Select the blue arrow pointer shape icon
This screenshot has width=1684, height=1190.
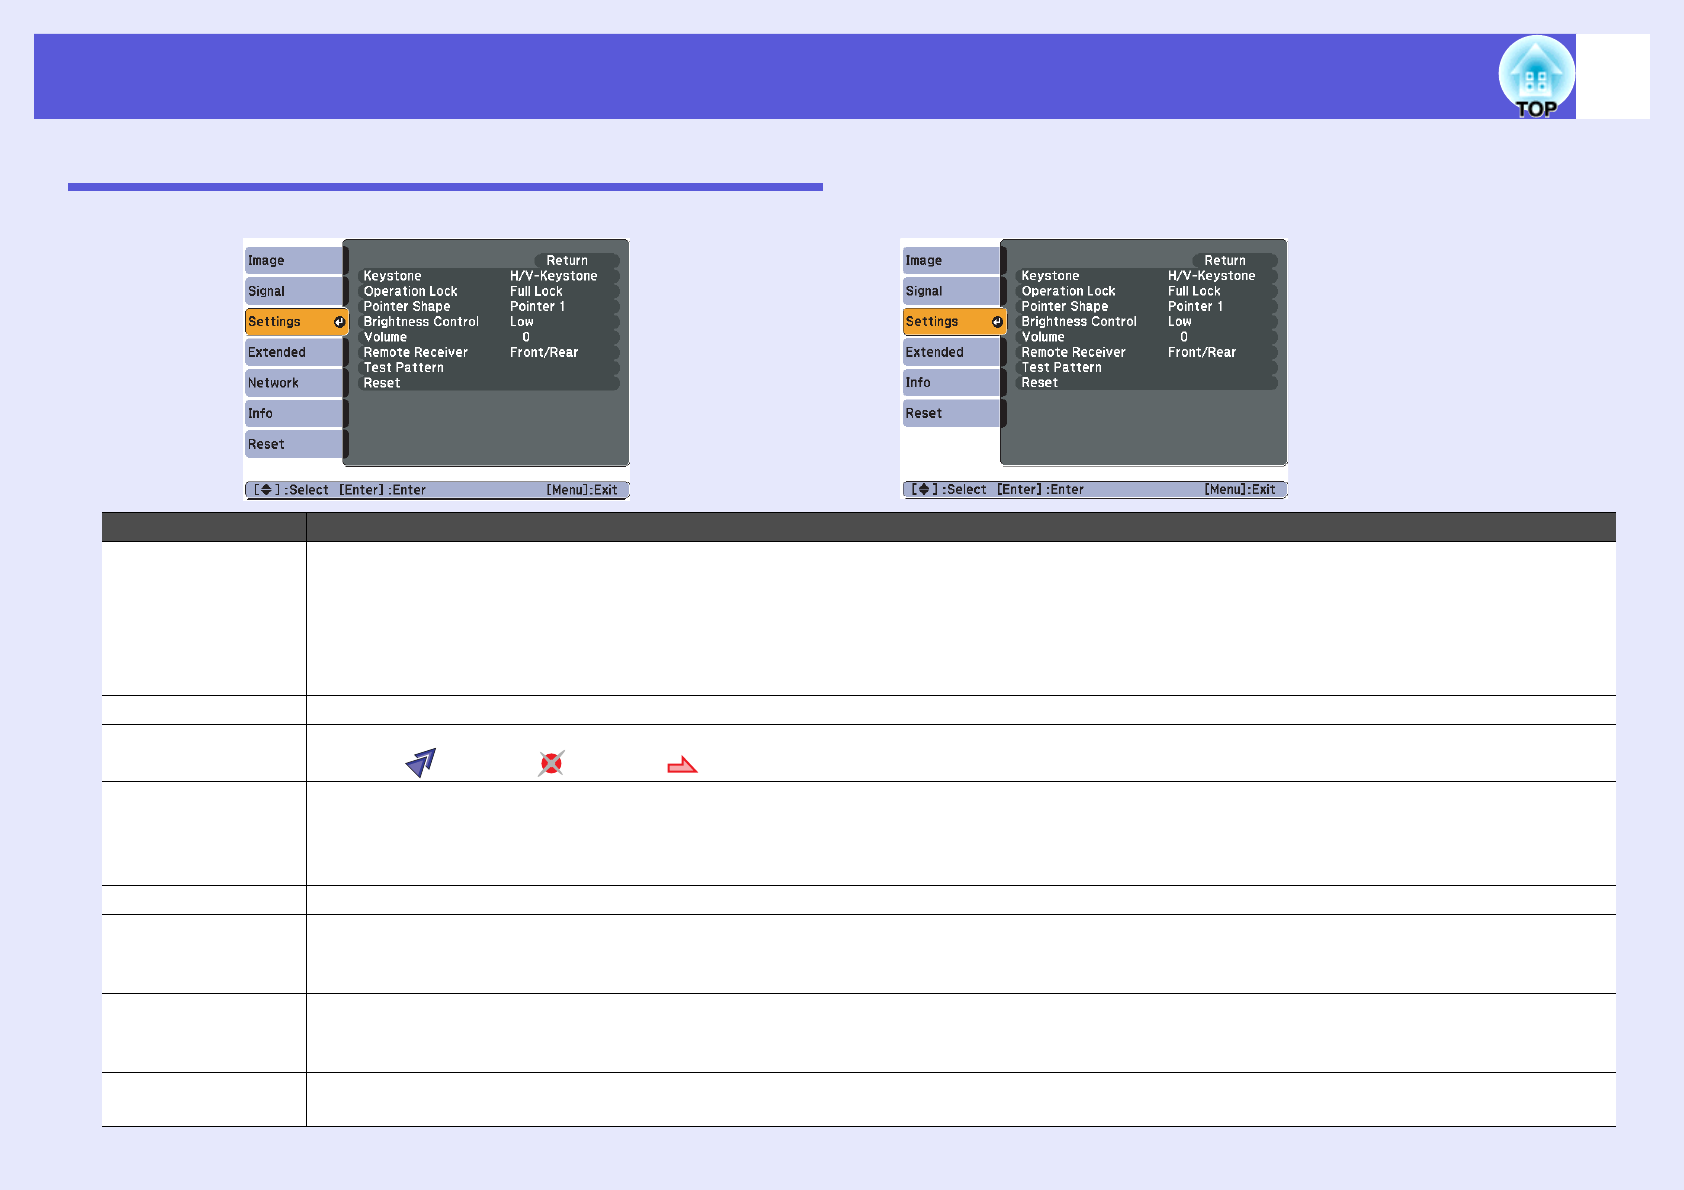pos(421,763)
